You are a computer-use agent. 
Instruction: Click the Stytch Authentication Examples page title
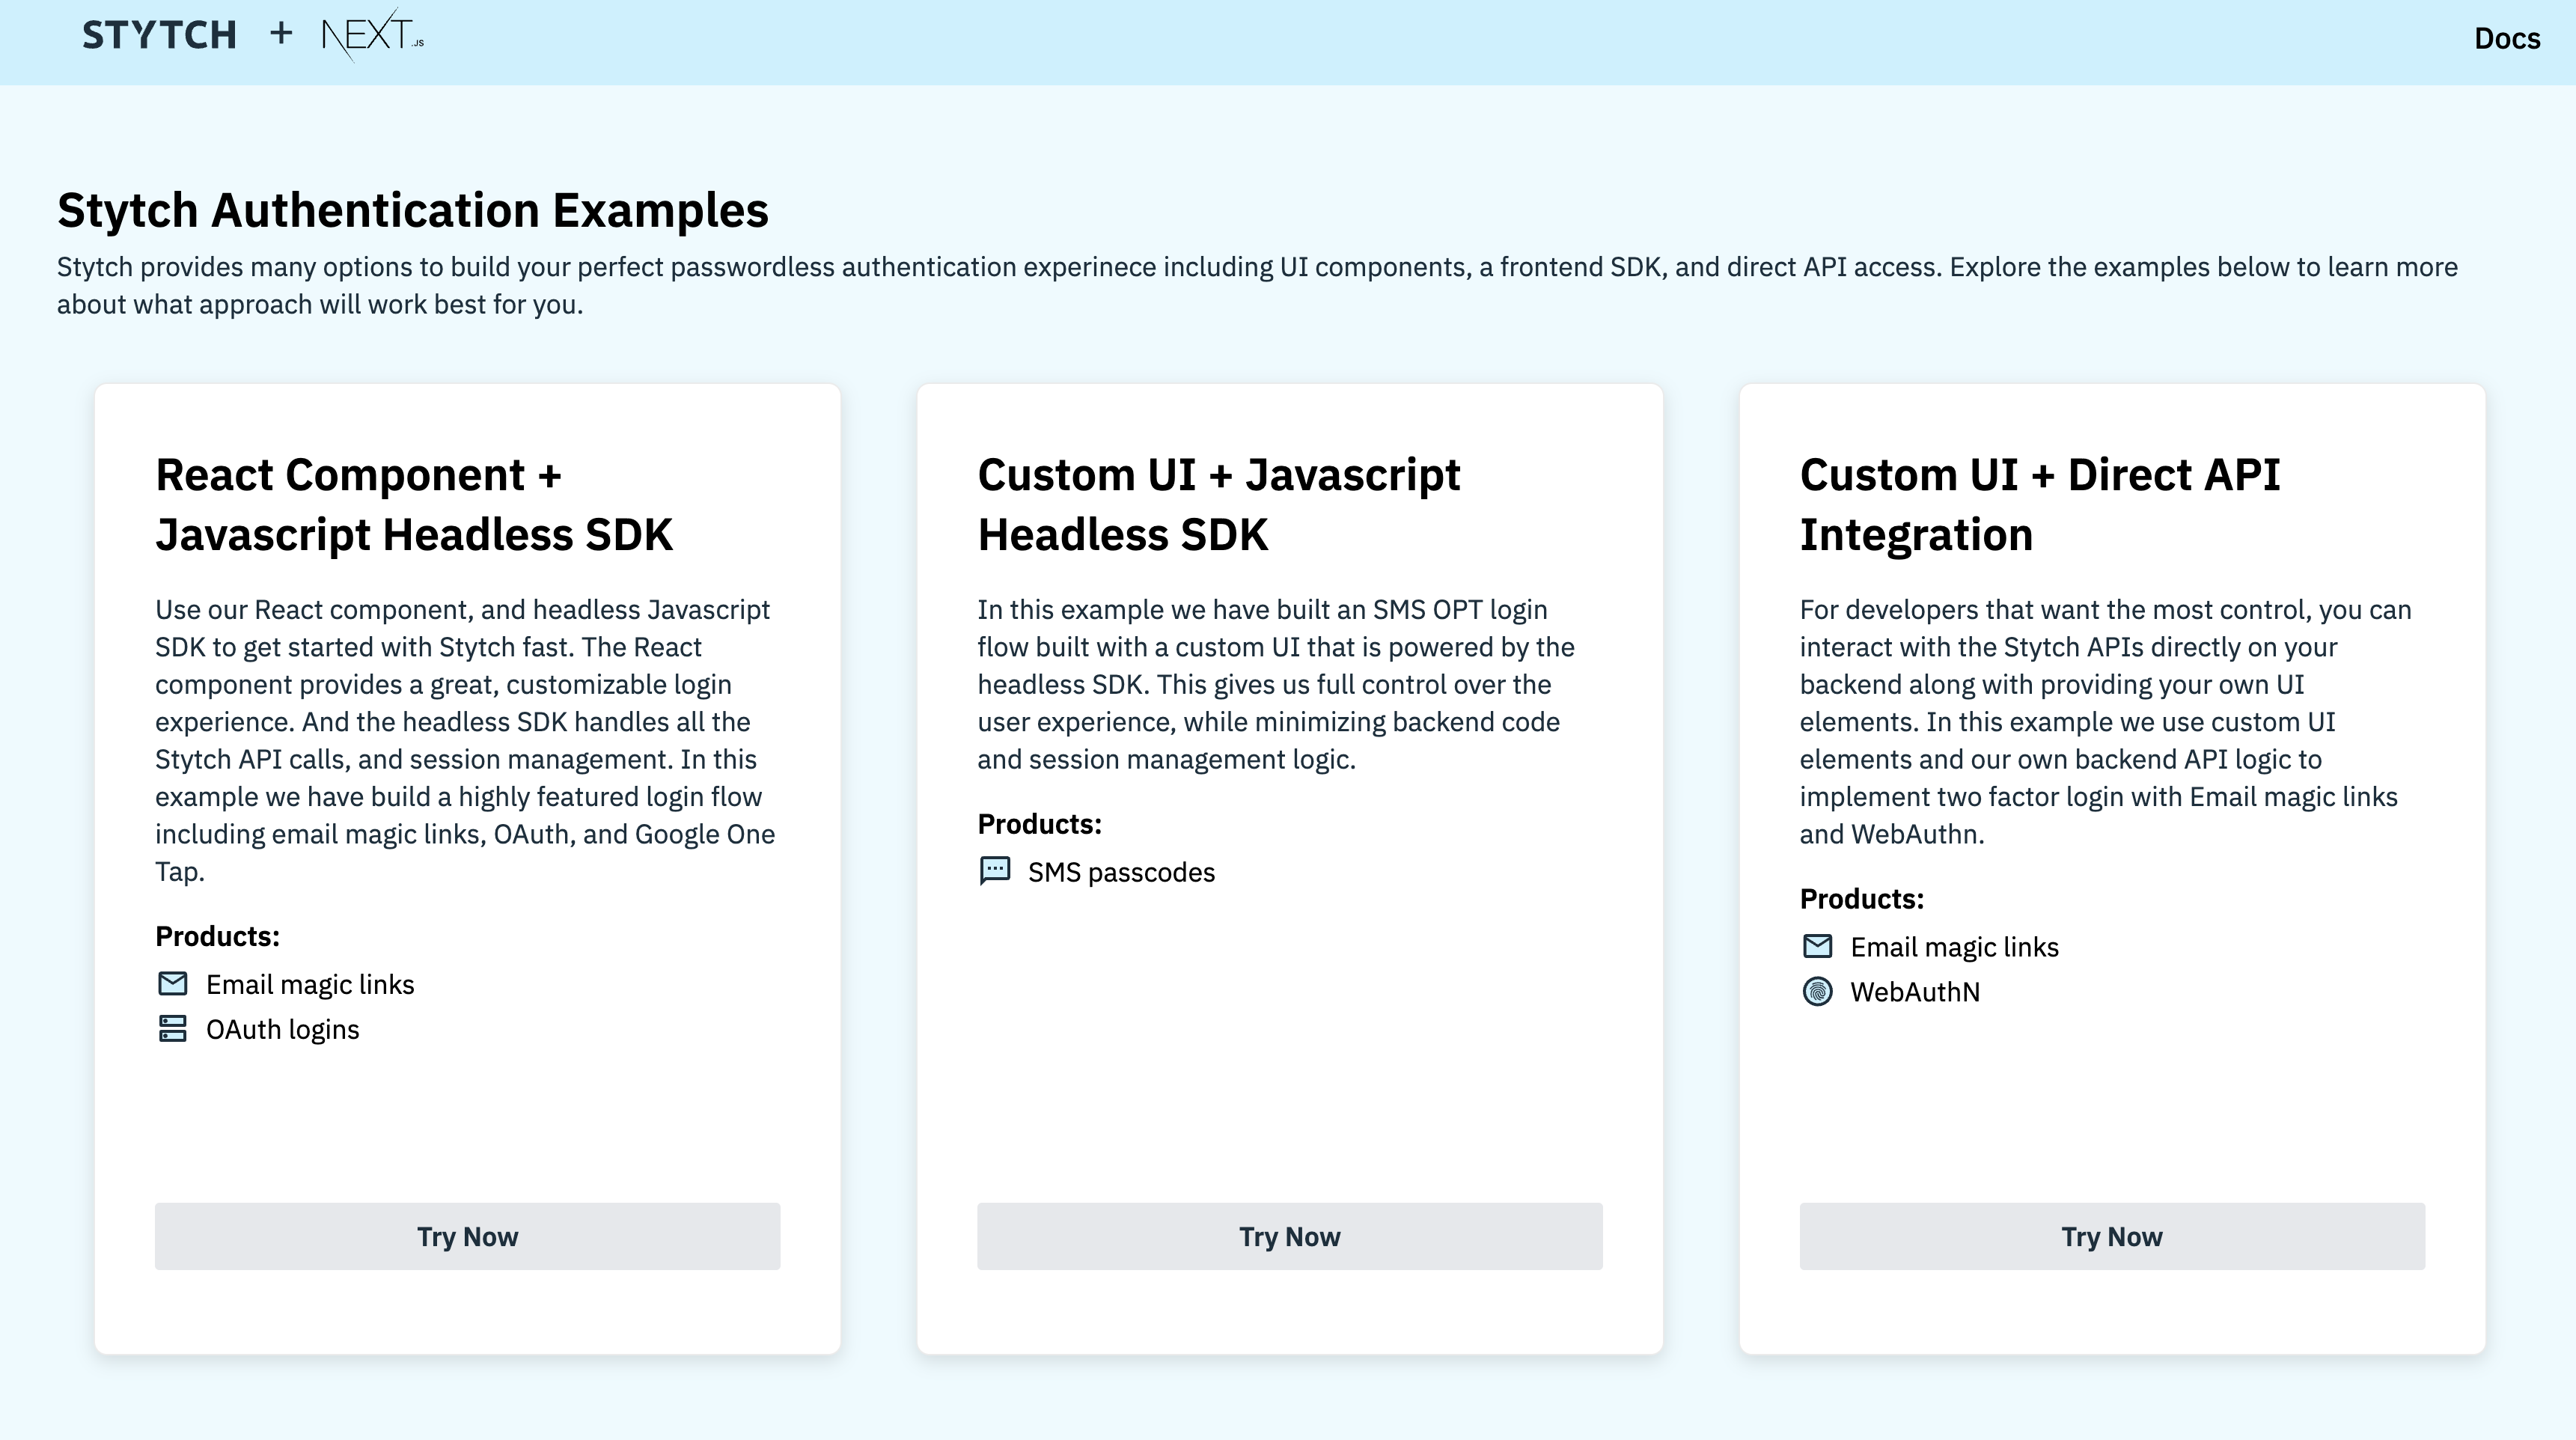pyautogui.click(x=413, y=211)
